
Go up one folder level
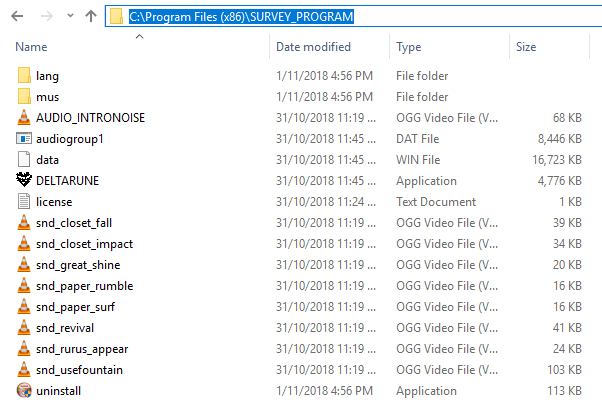click(x=91, y=16)
